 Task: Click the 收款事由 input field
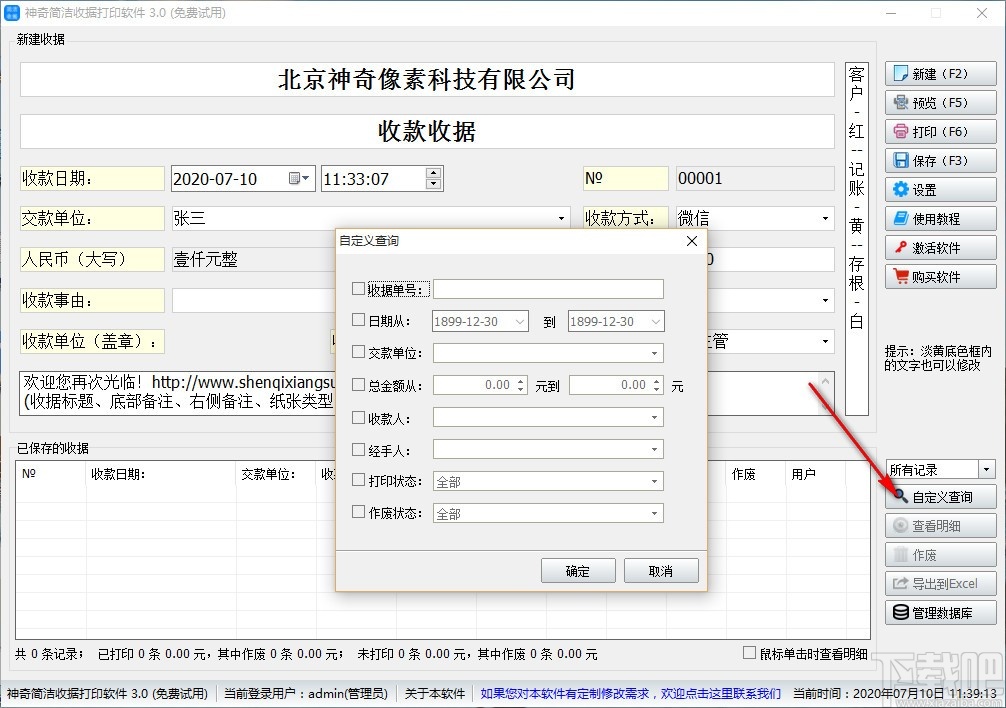[x=250, y=300]
